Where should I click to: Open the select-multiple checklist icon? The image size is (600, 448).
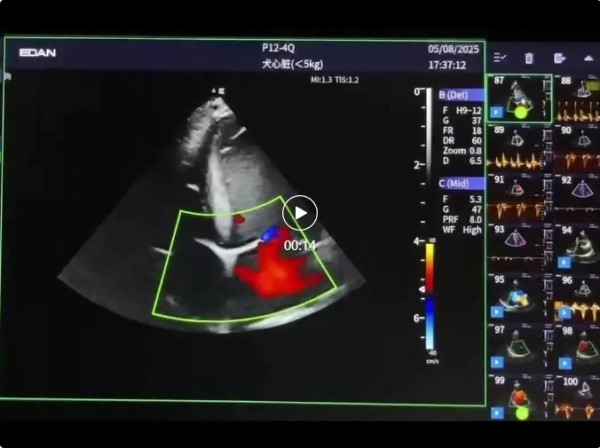500,58
